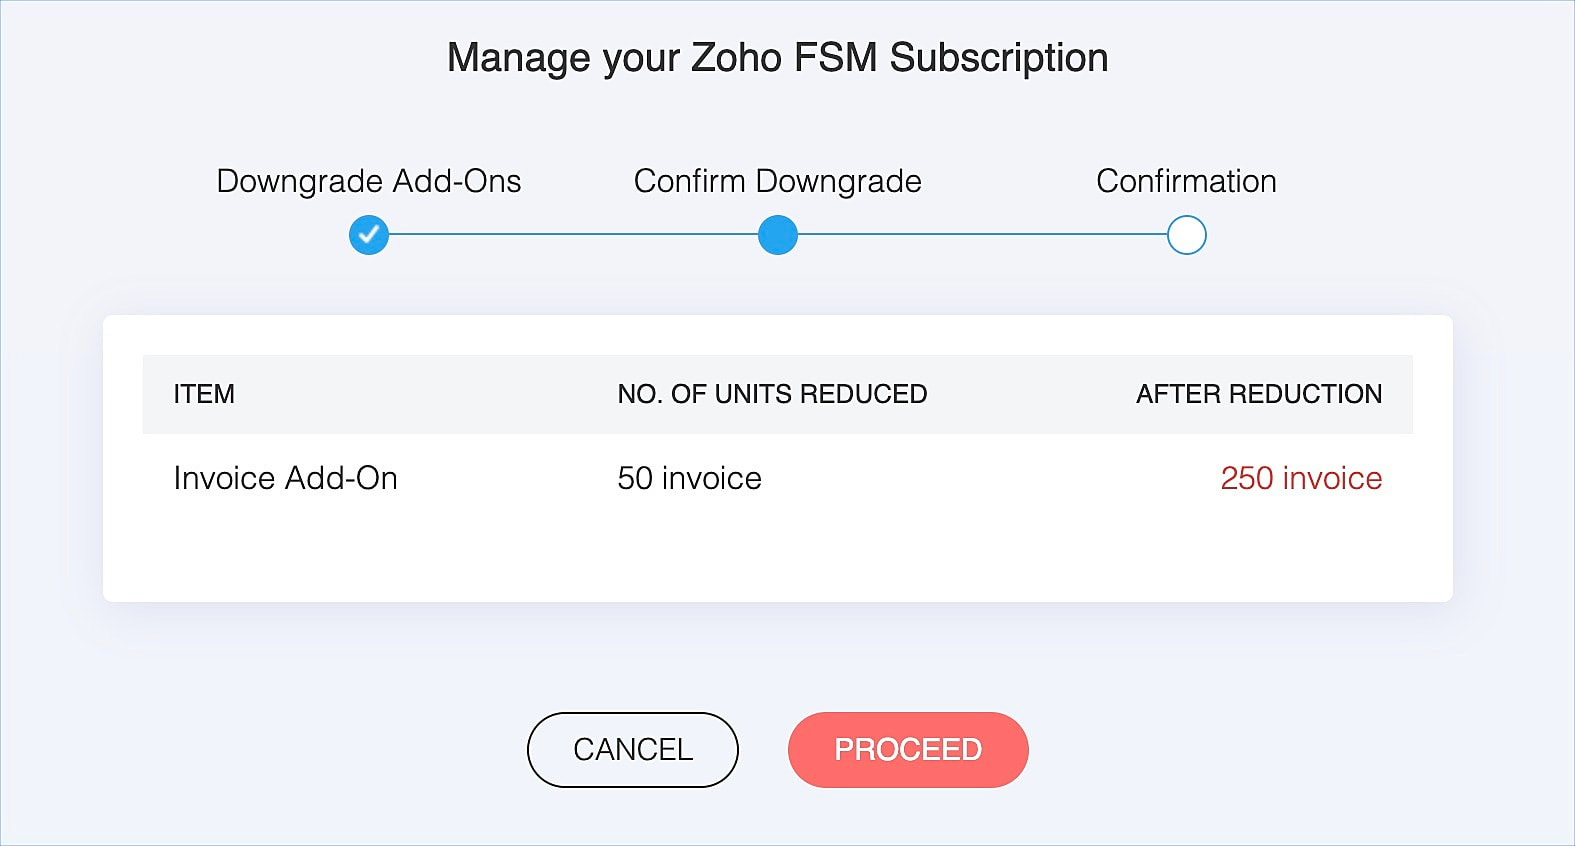Select the filled Confirm Downgrade step circle
This screenshot has height=846, width=1575.
(x=778, y=235)
